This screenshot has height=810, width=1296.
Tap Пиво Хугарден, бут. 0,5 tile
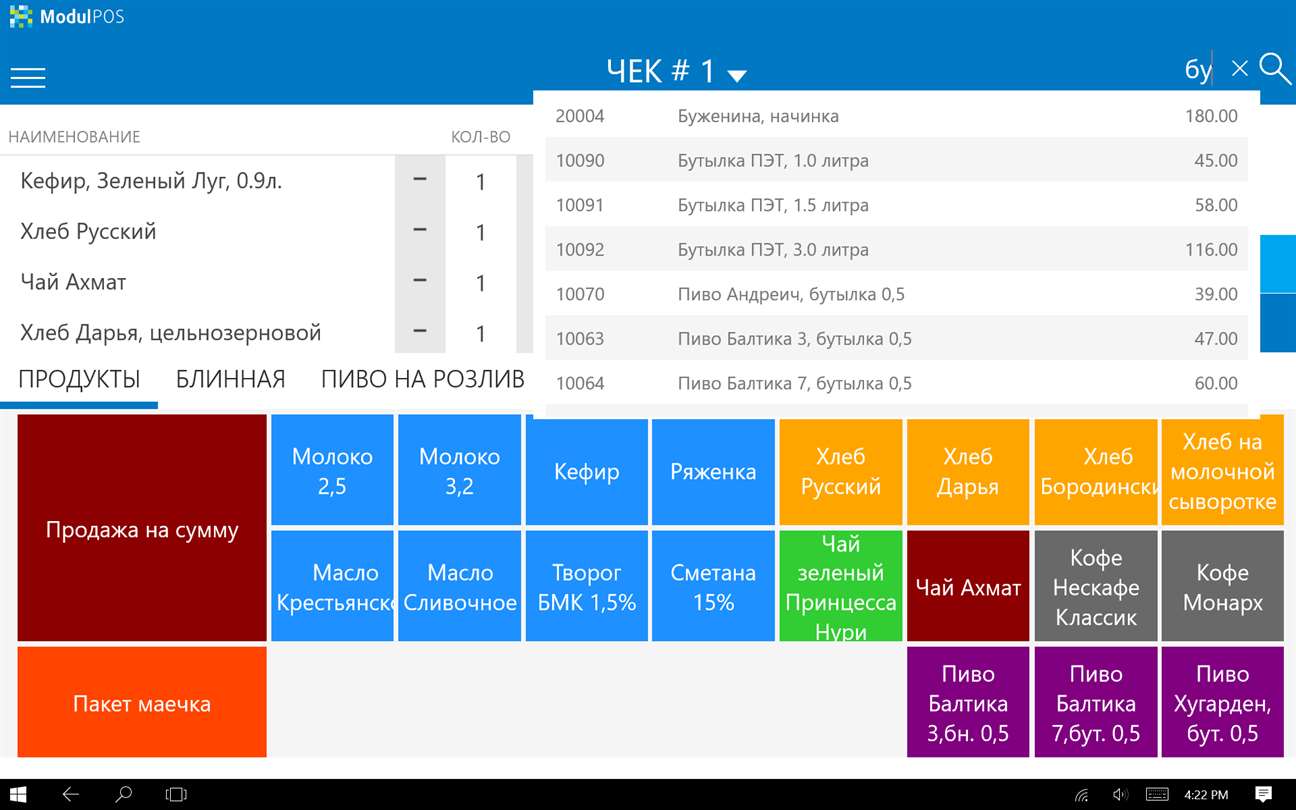coord(1222,702)
